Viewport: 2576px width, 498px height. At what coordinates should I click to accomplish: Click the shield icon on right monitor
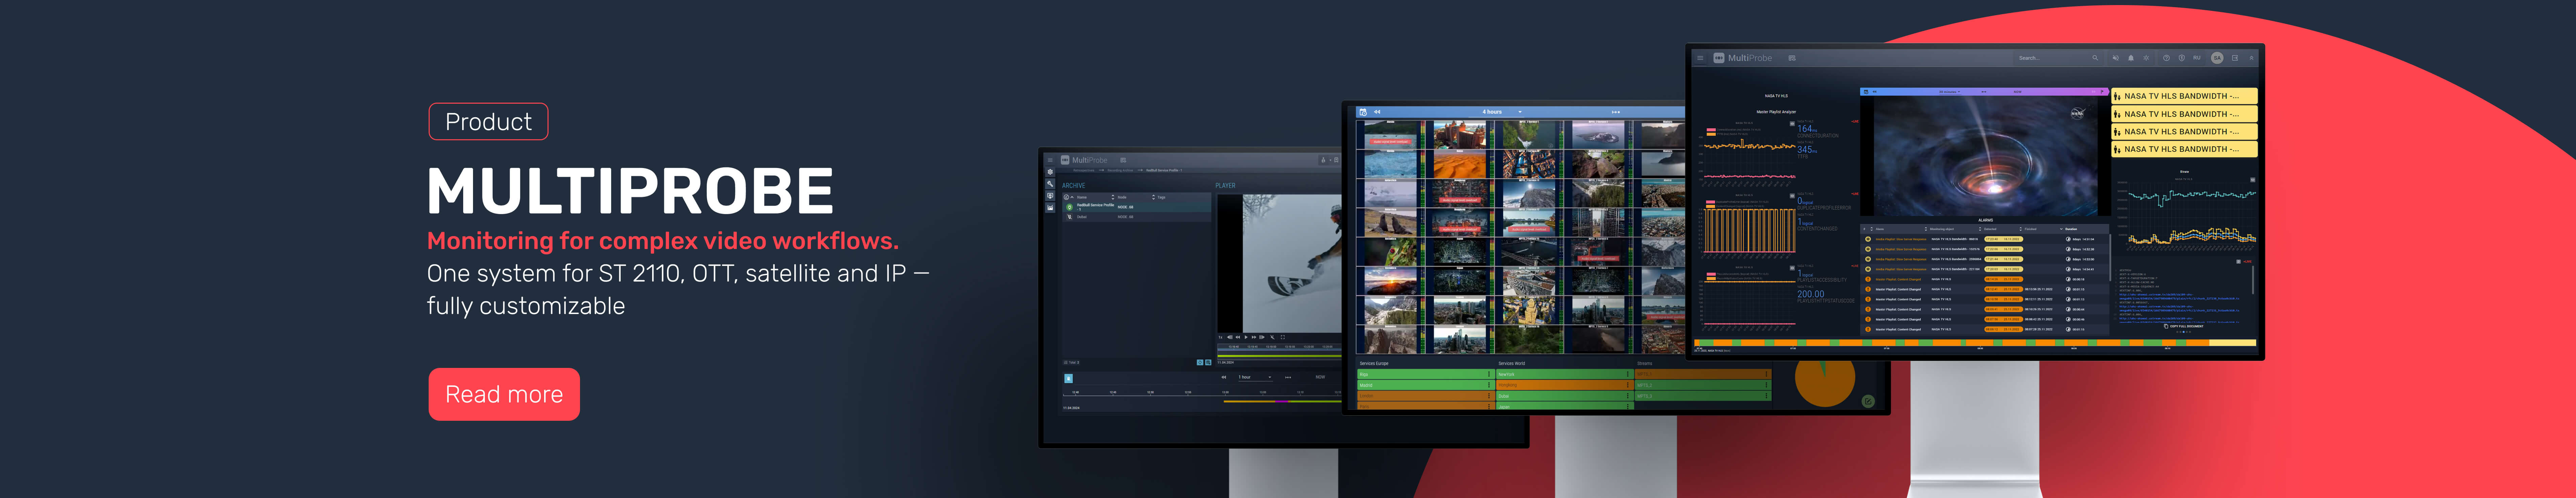coord(2182,58)
